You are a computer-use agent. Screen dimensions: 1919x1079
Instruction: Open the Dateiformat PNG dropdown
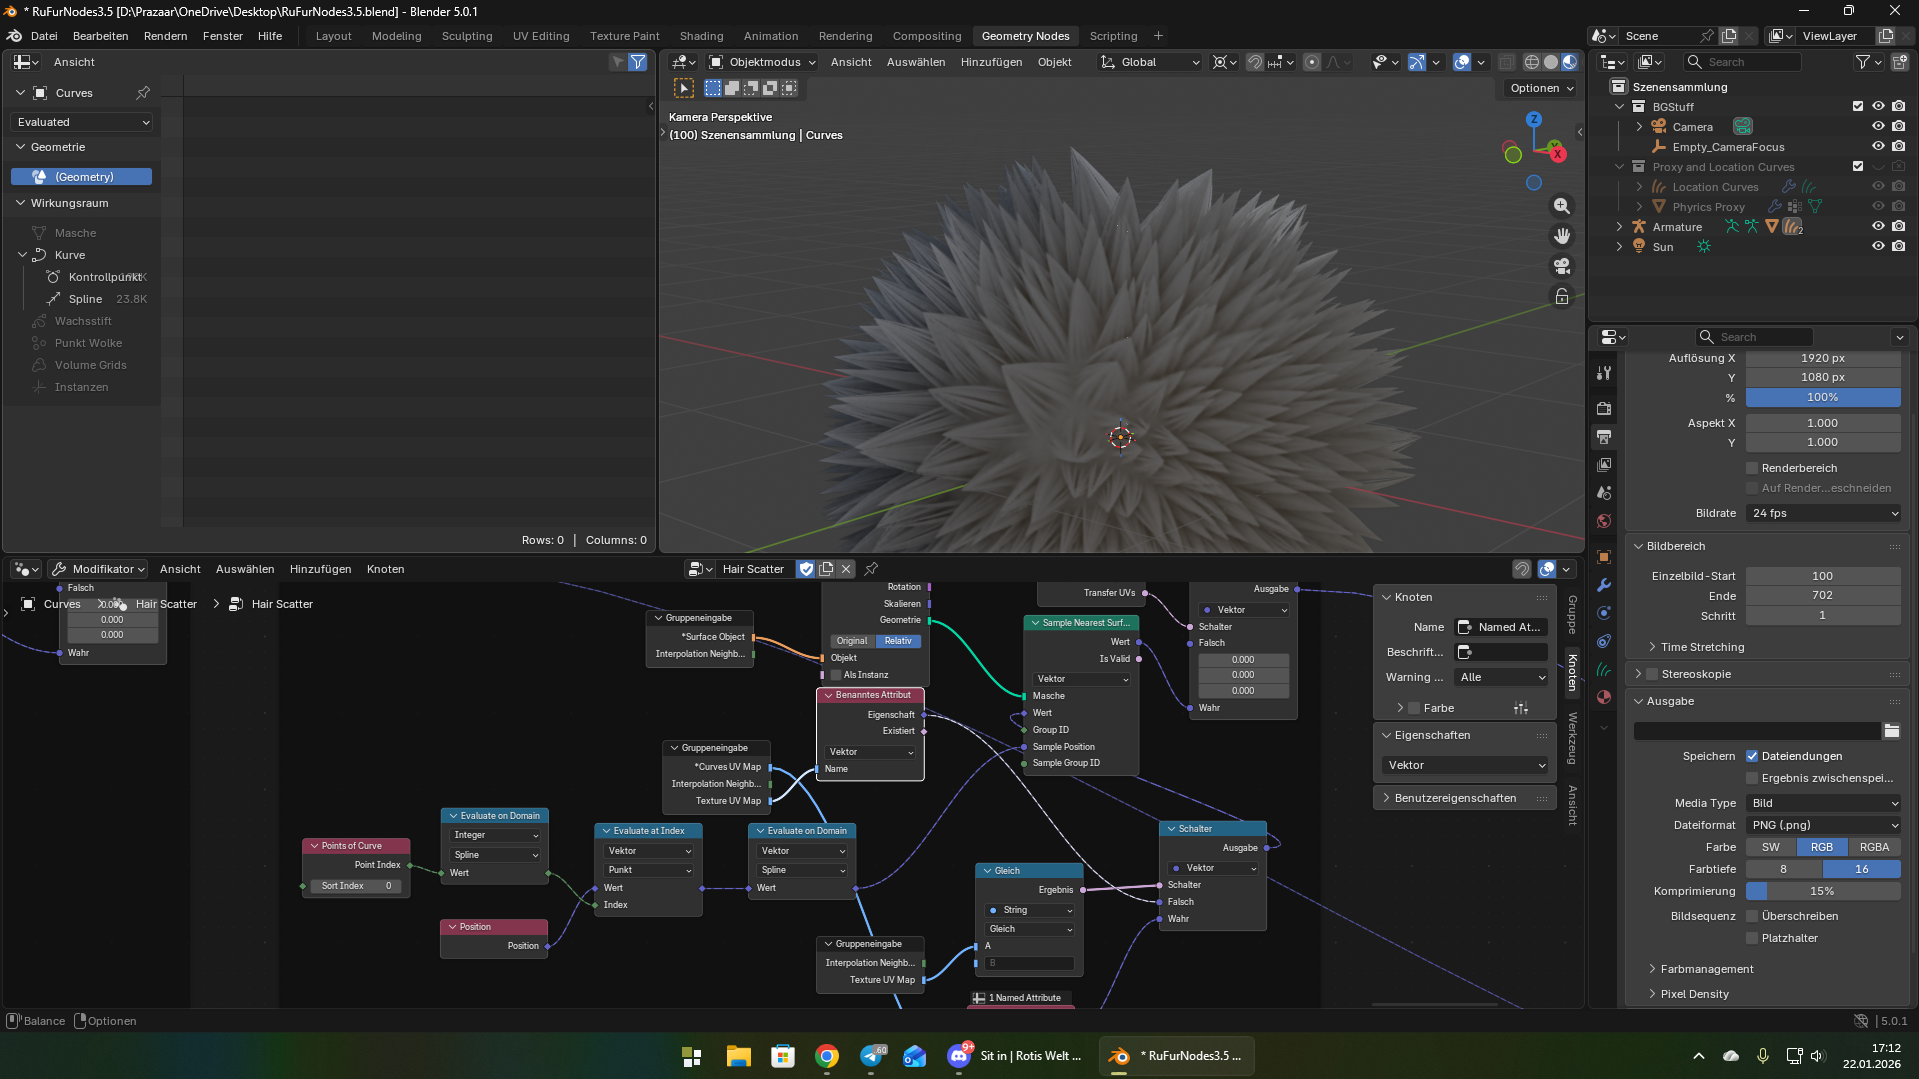[1823, 825]
